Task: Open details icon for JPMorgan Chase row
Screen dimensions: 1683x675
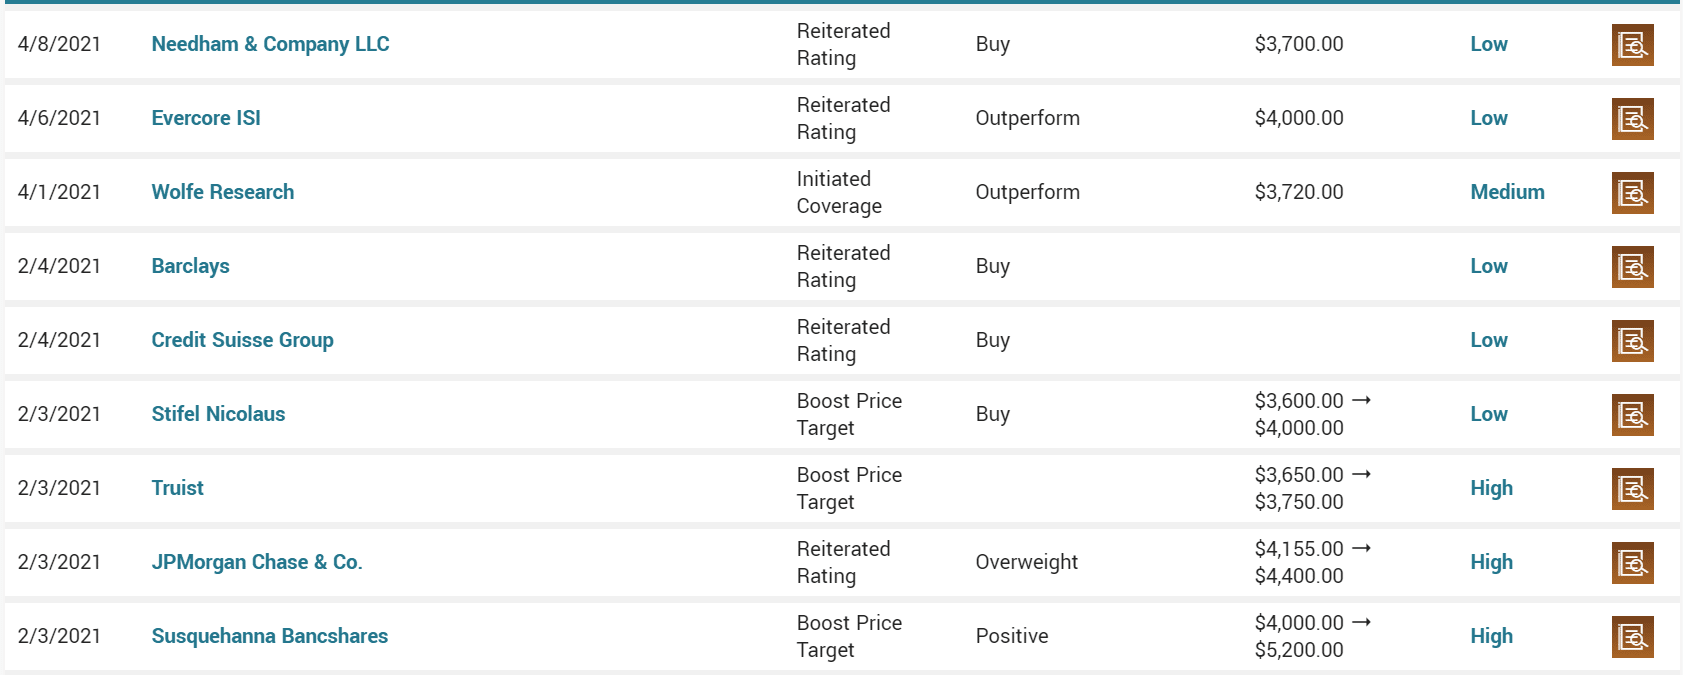Action: pos(1632,563)
